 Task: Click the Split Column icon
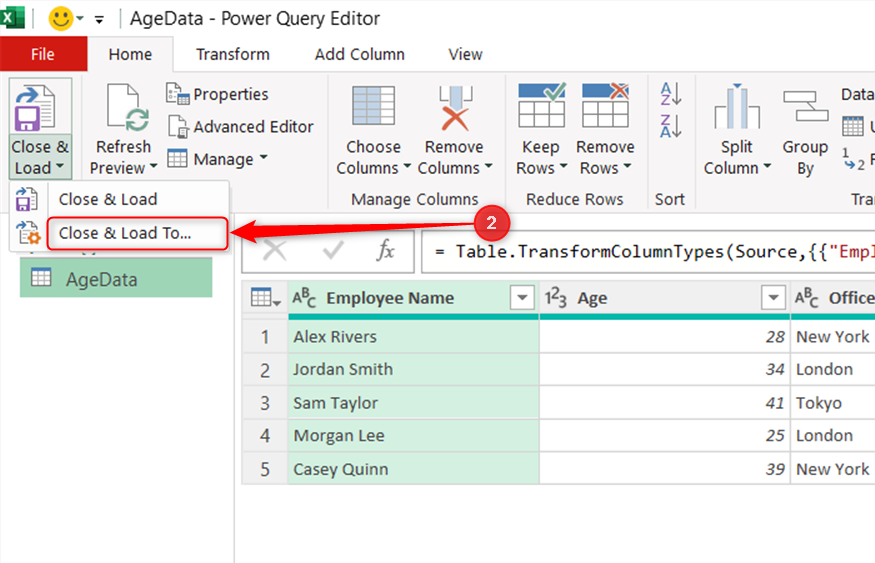tap(737, 106)
